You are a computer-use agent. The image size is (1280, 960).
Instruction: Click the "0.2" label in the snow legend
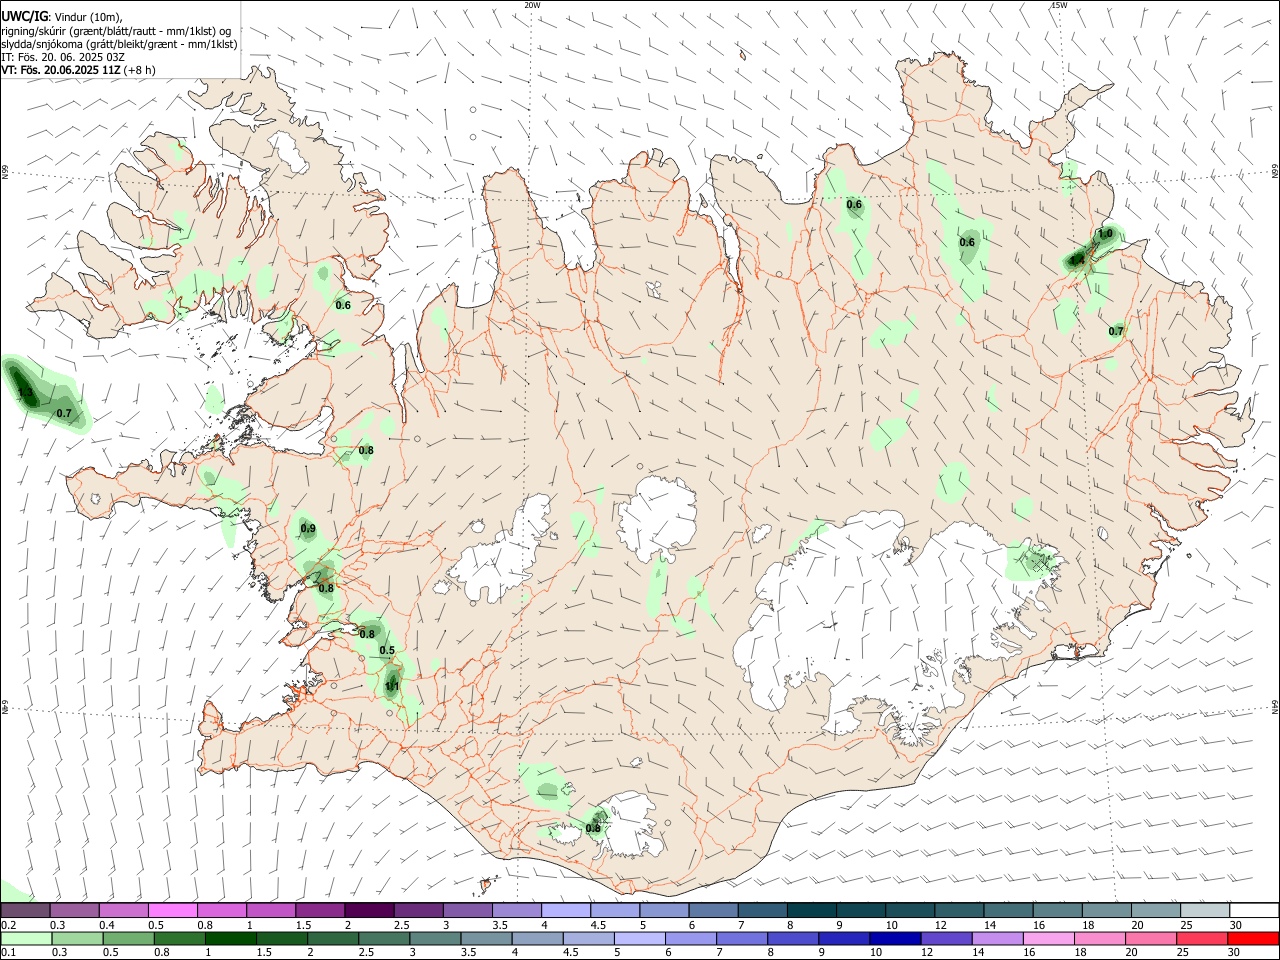[x=7, y=925]
